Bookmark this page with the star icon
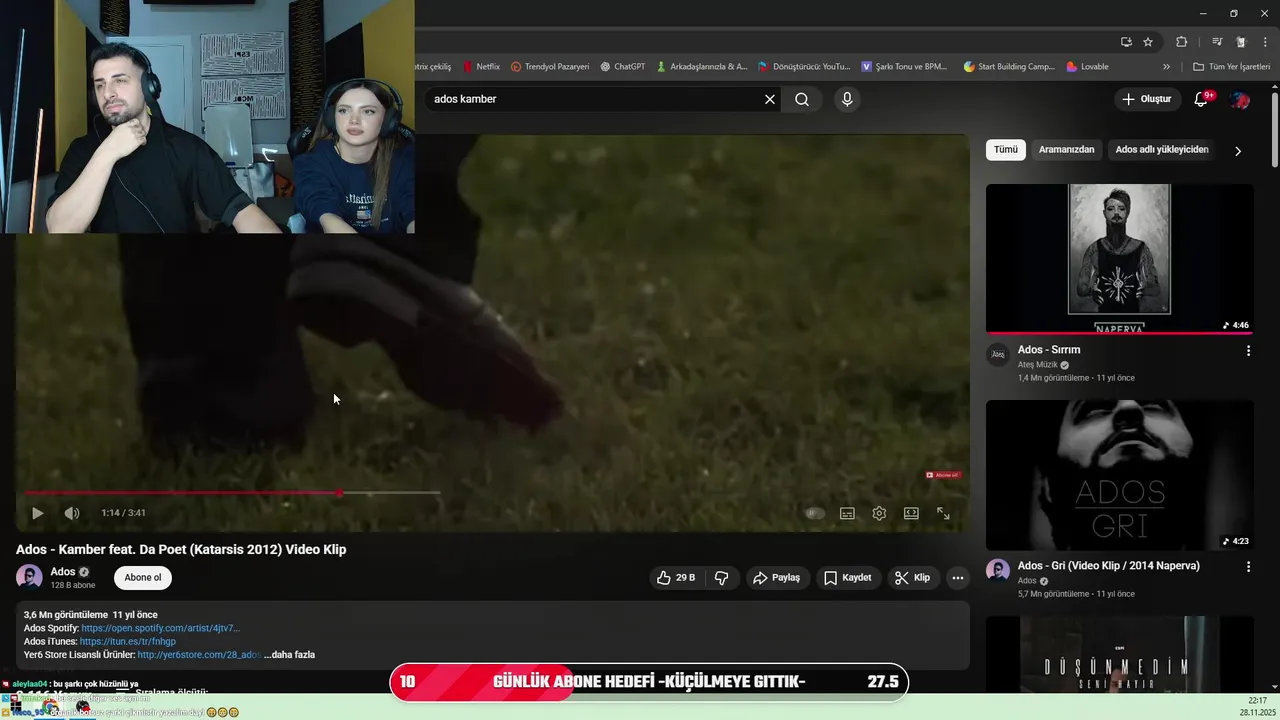Screen dimensions: 1280x720 pyautogui.click(x=1148, y=42)
